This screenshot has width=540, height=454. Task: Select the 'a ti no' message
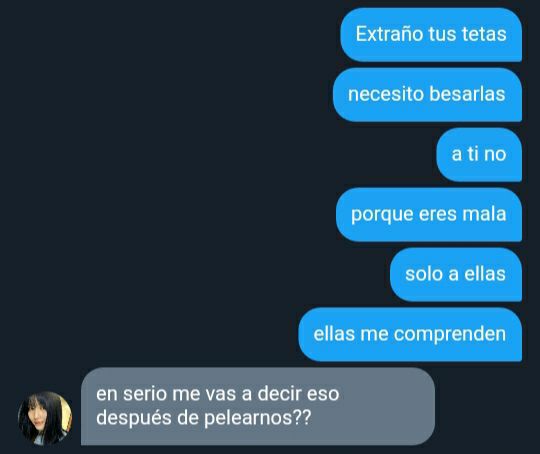pyautogui.click(x=479, y=155)
